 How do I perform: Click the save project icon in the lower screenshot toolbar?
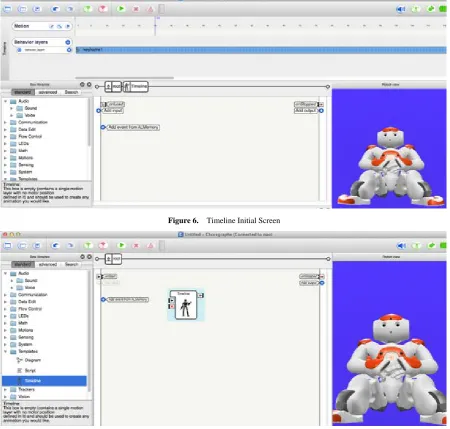click(37, 246)
